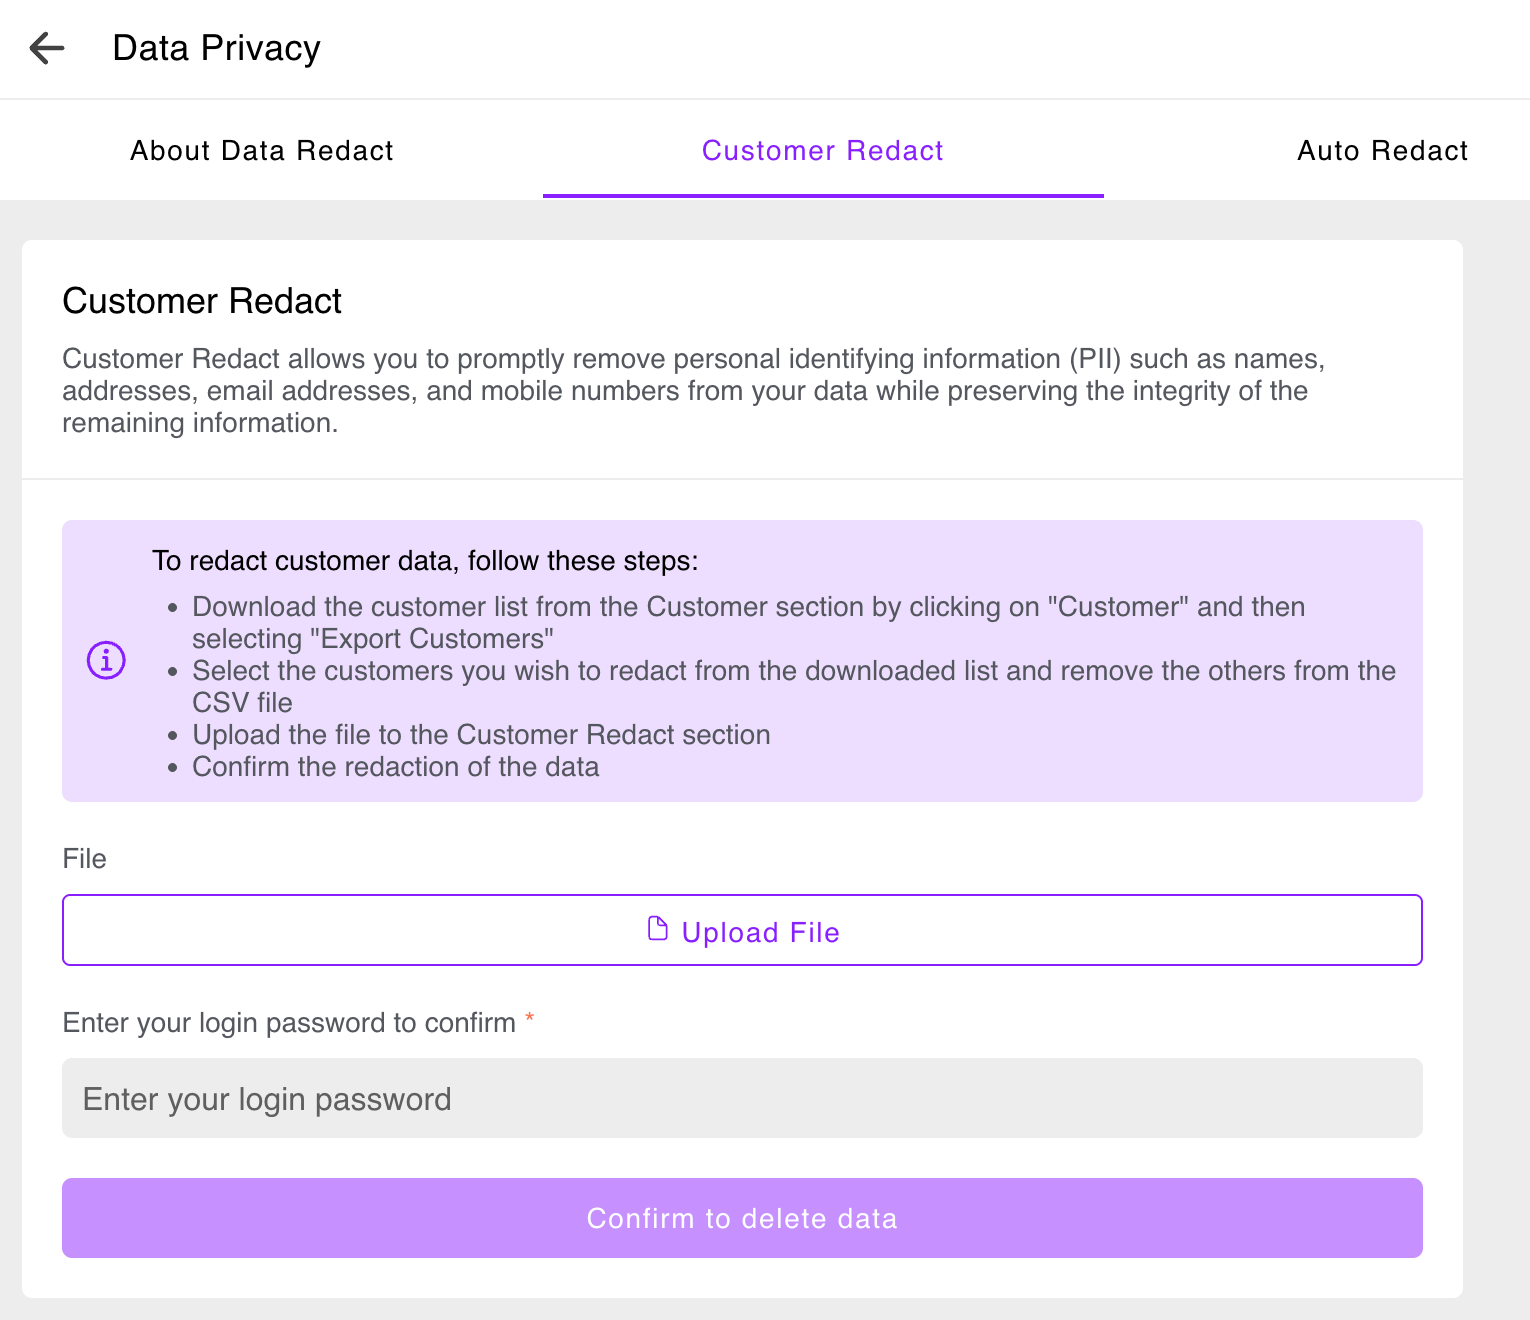Click the Customer Redact description paragraph
The image size is (1530, 1320).
[x=694, y=391]
